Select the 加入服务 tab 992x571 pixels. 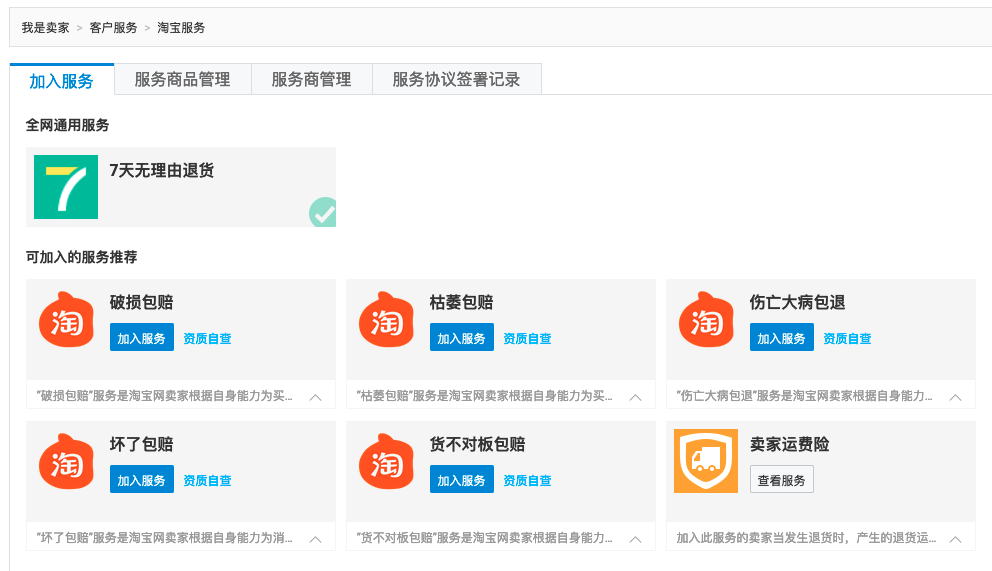[x=62, y=80]
